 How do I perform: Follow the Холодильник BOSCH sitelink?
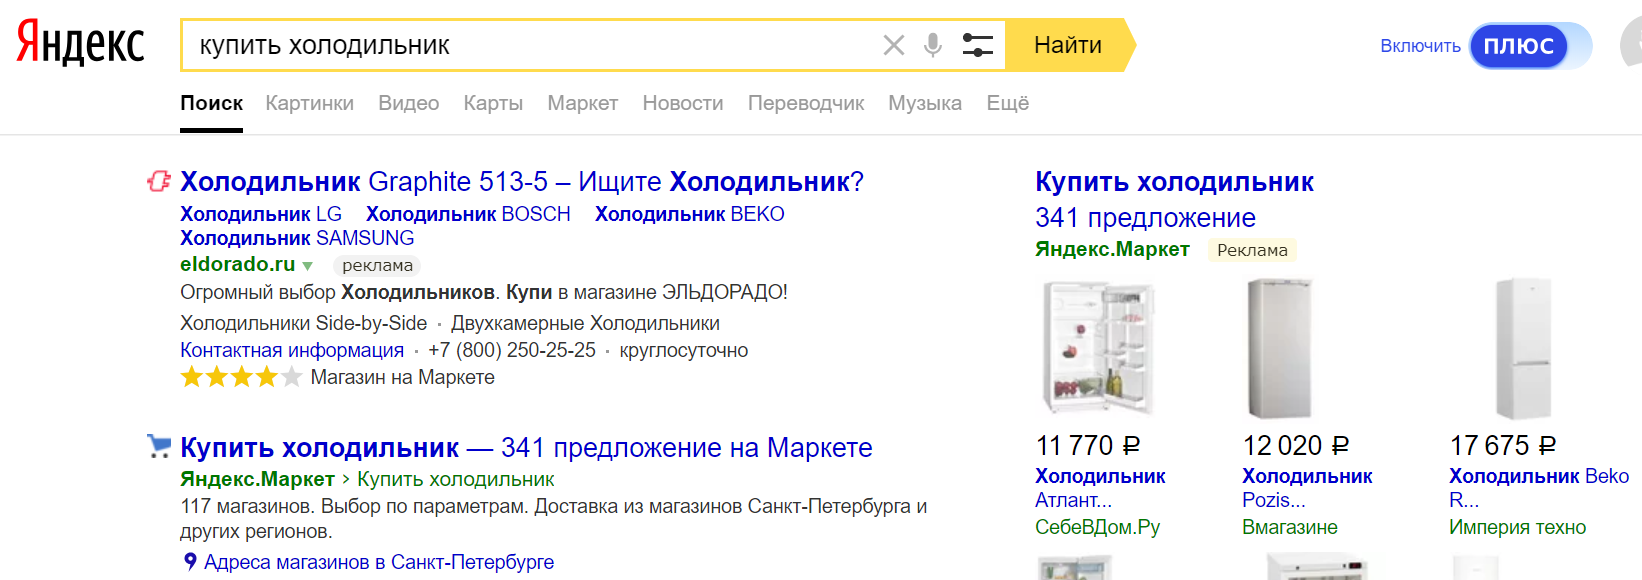pyautogui.click(x=468, y=214)
